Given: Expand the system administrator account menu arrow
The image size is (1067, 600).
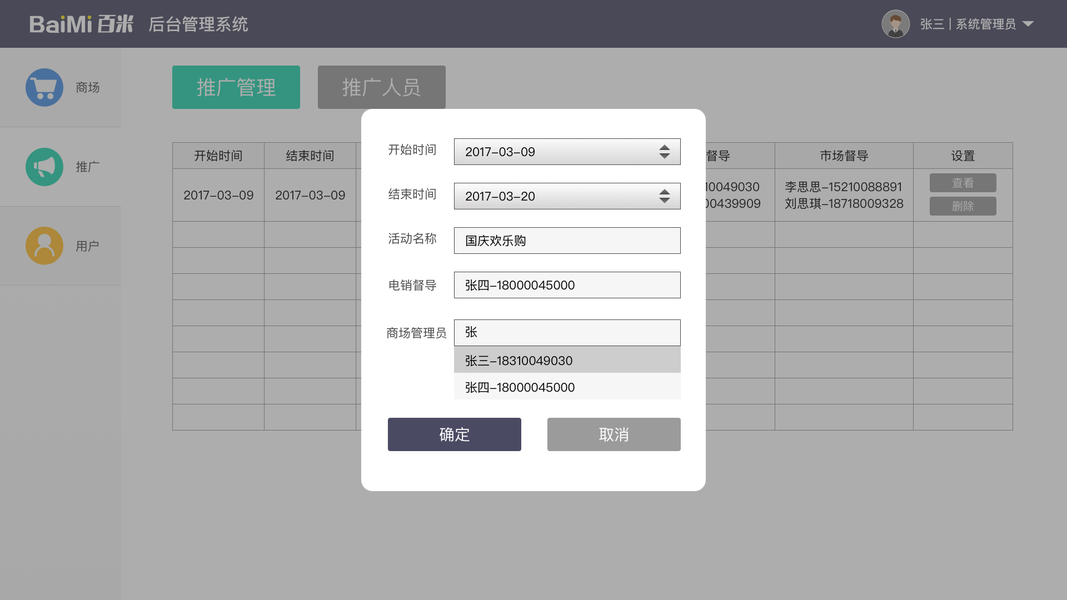Looking at the screenshot, I should pos(1027,24).
